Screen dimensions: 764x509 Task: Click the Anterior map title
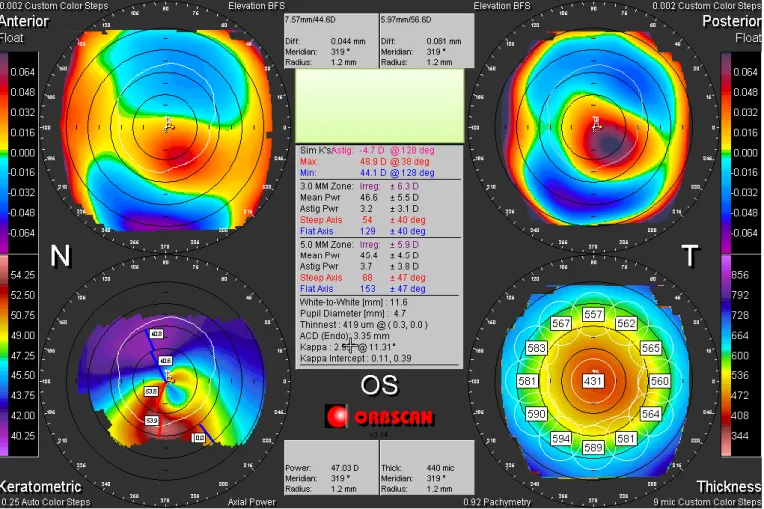coord(24,21)
